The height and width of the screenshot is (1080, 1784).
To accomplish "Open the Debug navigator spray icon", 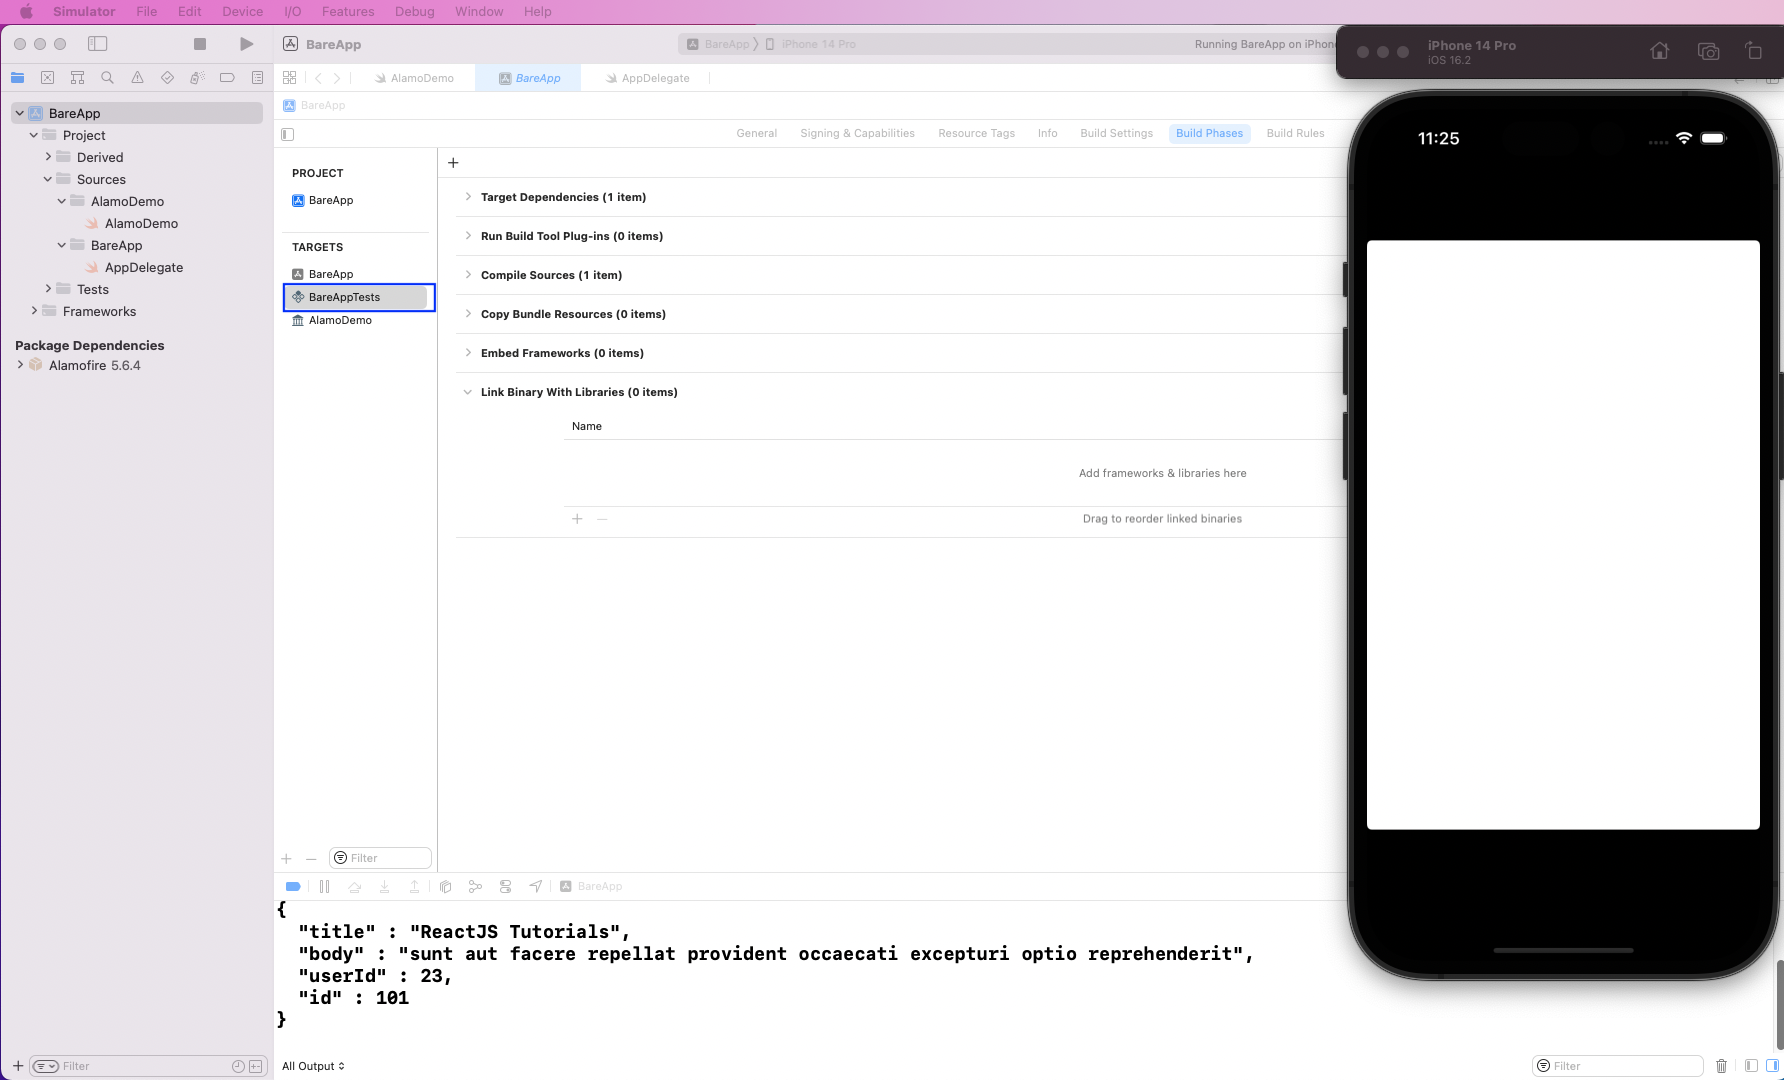I will [197, 78].
